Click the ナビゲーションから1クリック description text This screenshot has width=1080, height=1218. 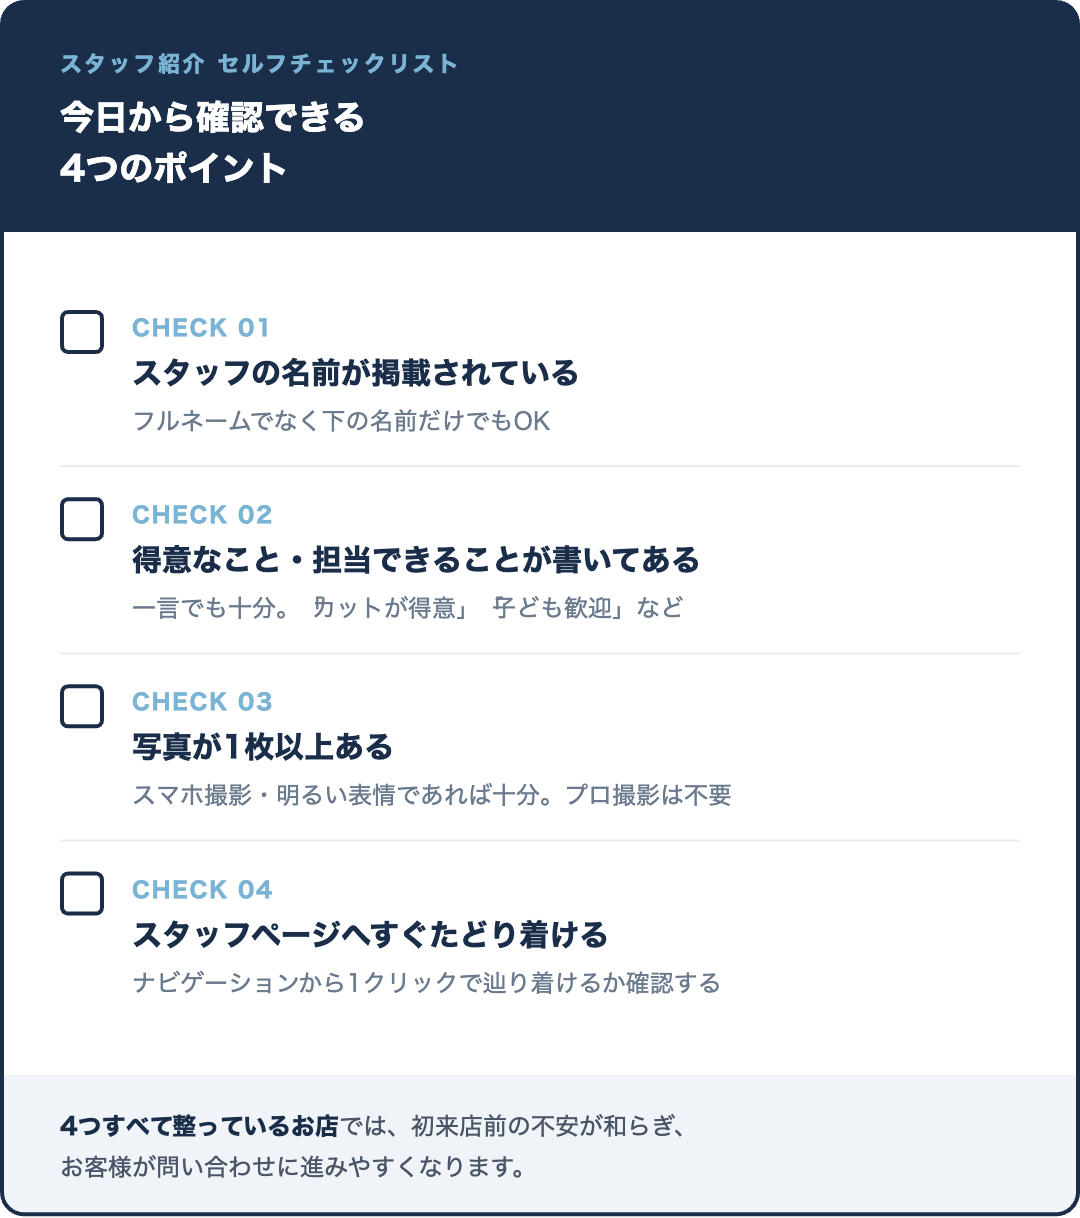click(426, 984)
